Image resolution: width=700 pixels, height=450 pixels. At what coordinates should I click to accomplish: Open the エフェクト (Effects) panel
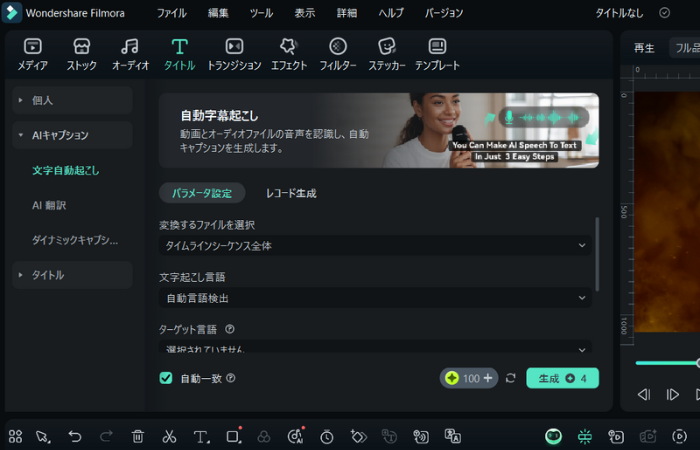[x=289, y=54]
